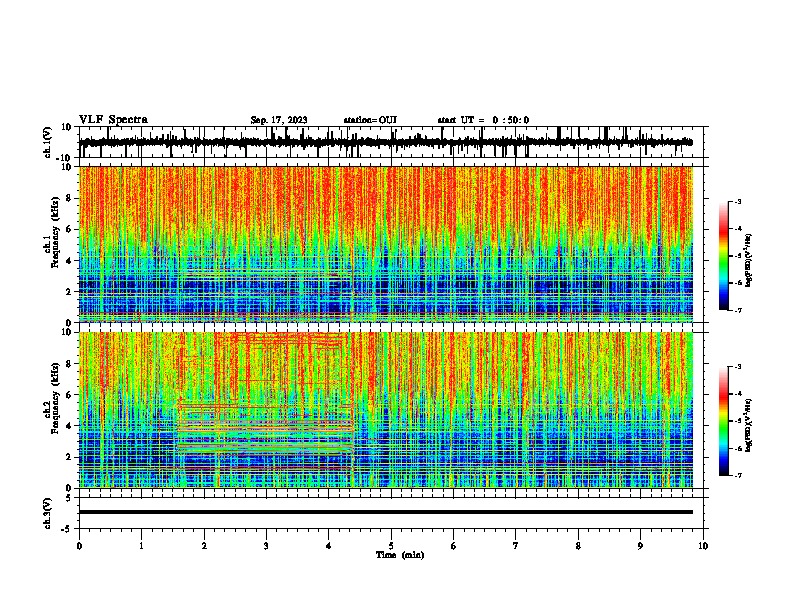Click the time axis tick label "10"
This screenshot has width=792, height=612.
(x=703, y=546)
